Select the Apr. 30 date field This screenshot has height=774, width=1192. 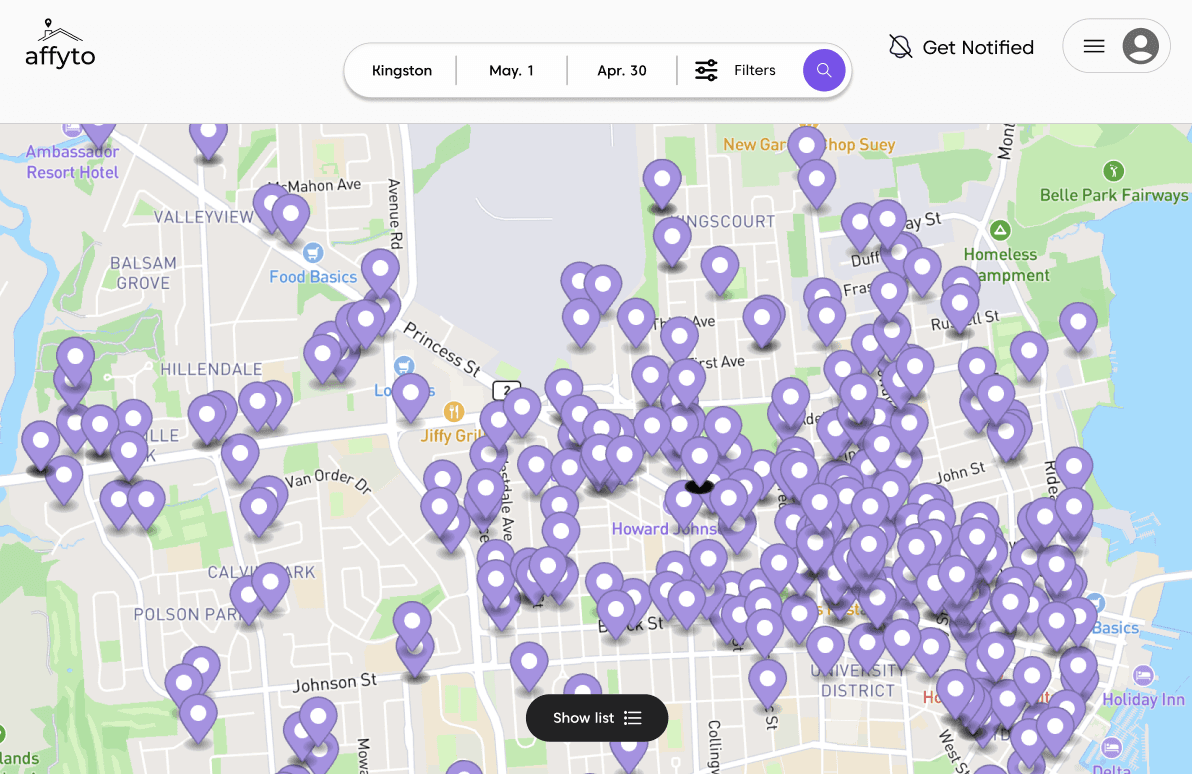622,70
